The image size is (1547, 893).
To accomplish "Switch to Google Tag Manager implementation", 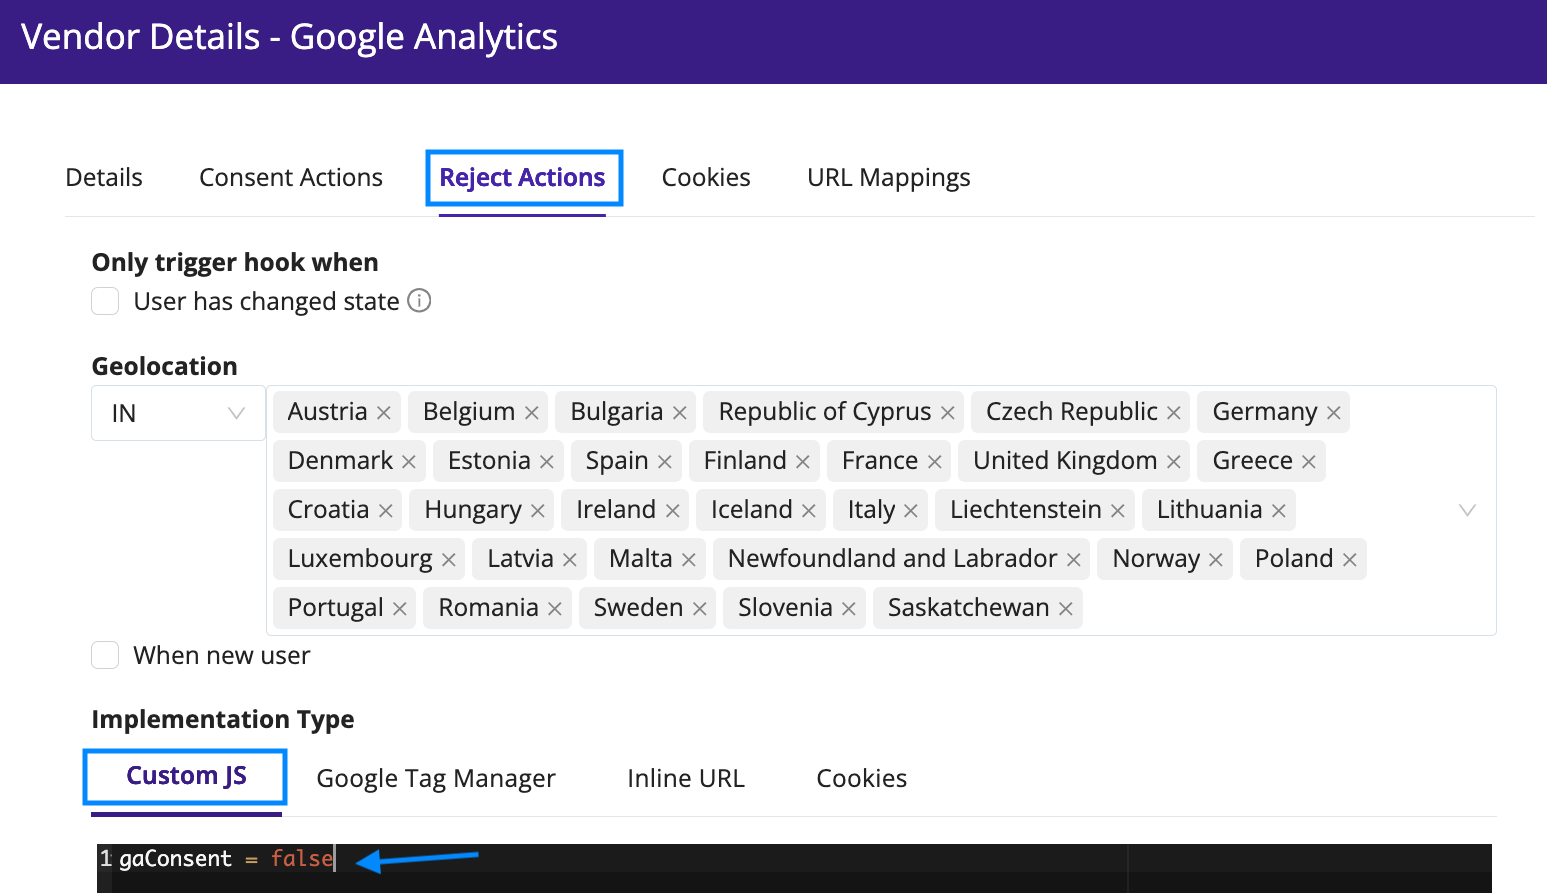I will point(436,778).
